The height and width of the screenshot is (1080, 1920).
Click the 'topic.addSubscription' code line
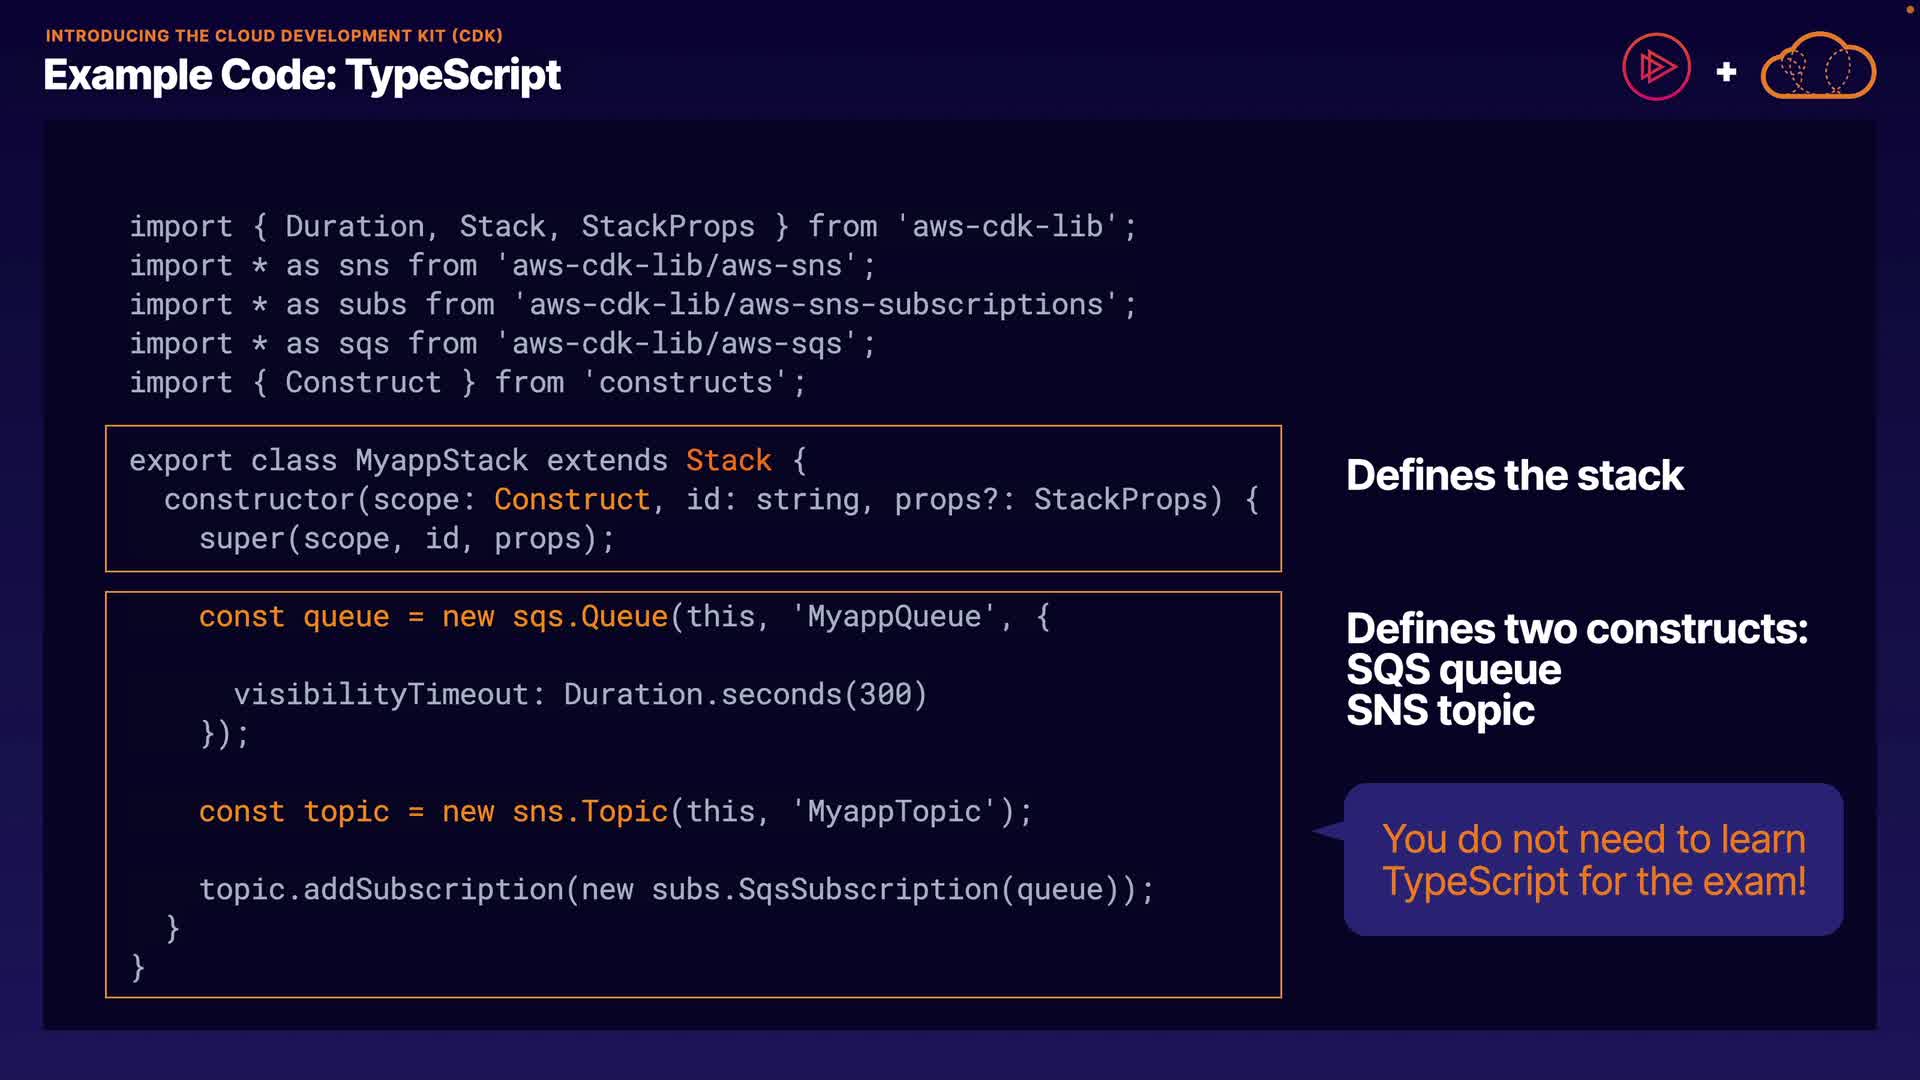676,889
